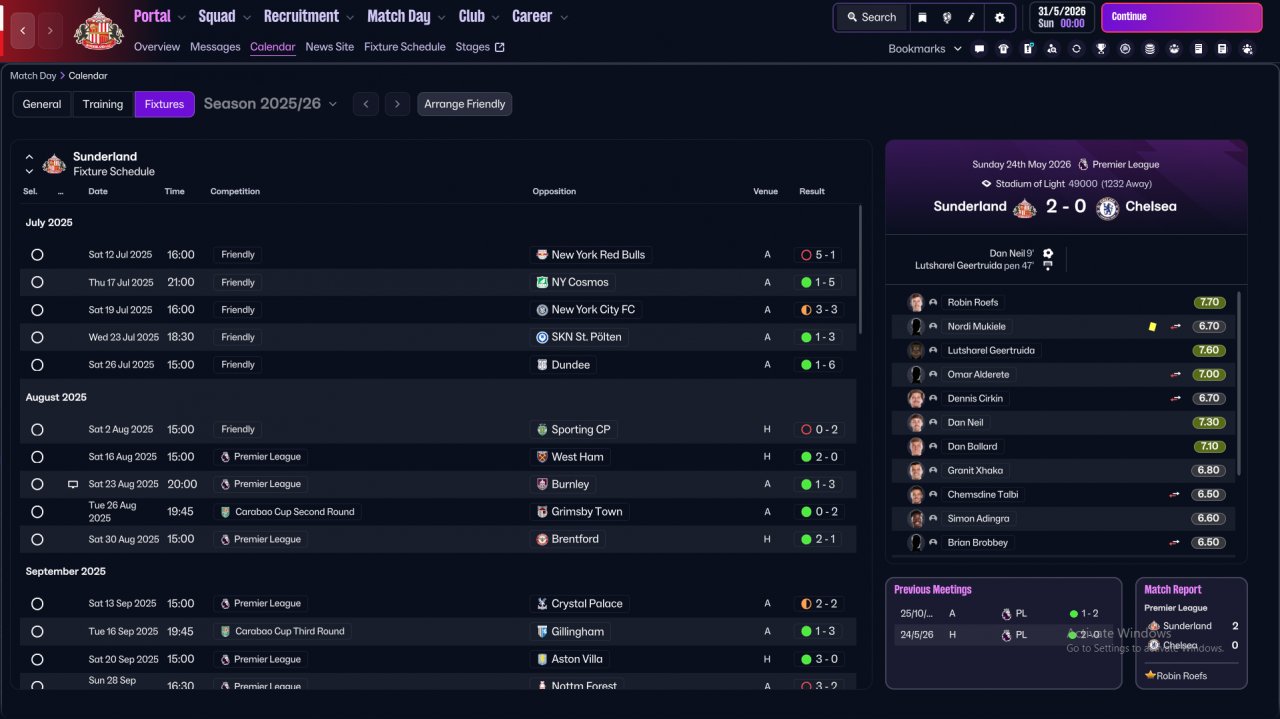Image resolution: width=1280 pixels, height=719 pixels.
Task: Click the Continue button
Action: coord(1181,17)
